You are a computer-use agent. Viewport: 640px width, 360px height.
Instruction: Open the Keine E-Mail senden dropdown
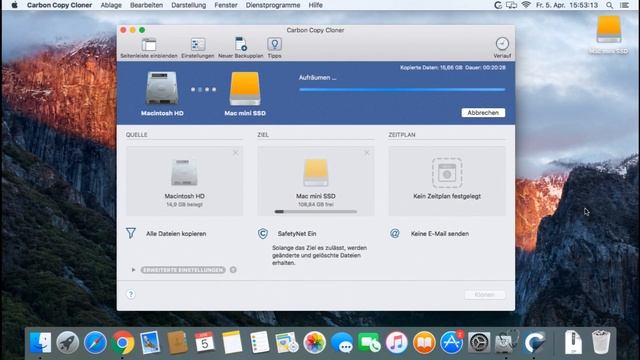coord(440,233)
